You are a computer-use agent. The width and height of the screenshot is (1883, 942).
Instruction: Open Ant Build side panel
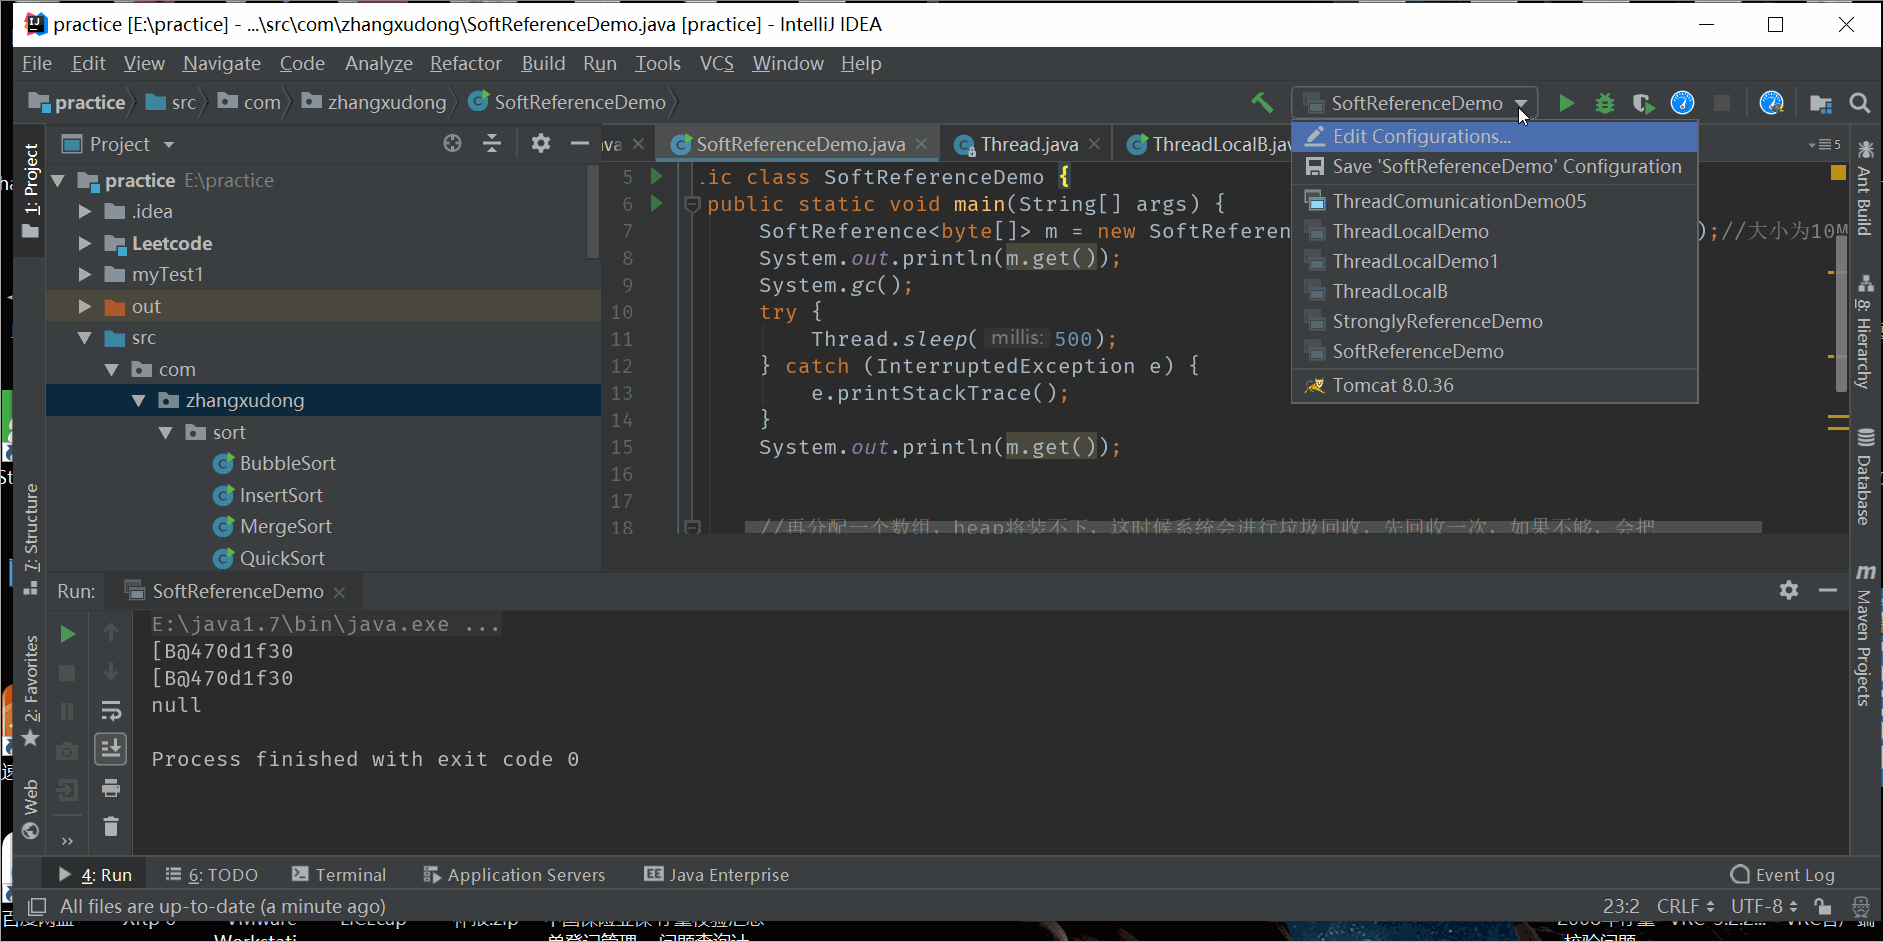point(1865,188)
